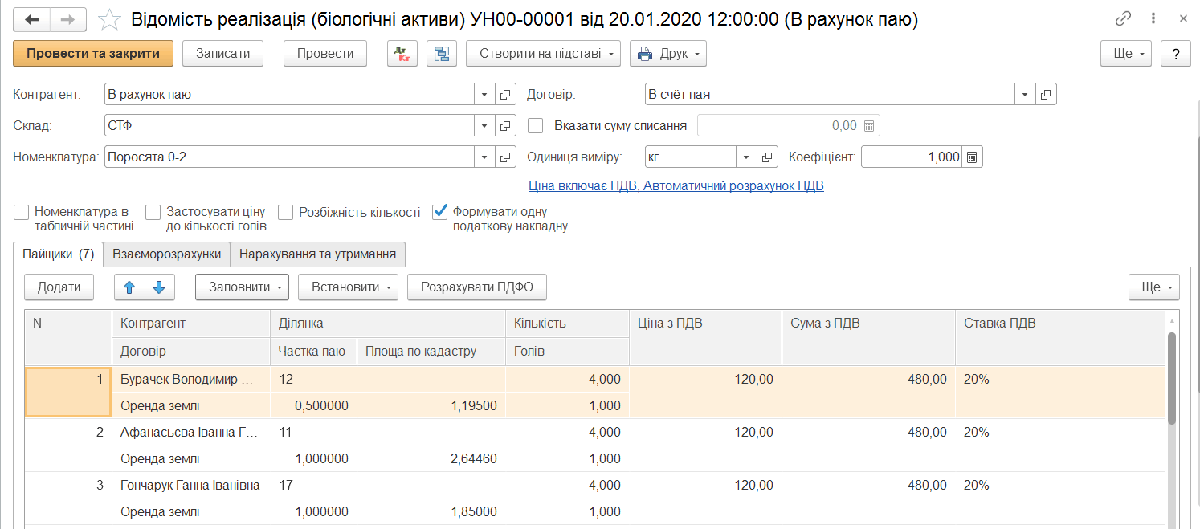Switch to Взаєморозрахунки tab
Image resolution: width=1200 pixels, height=529 pixels.
point(167,254)
